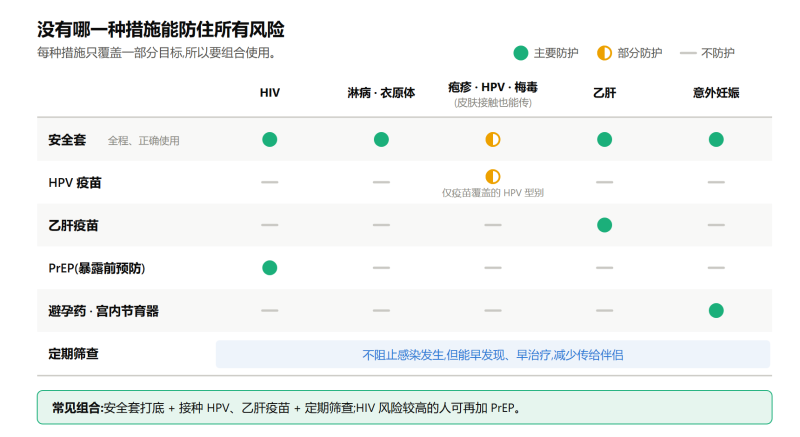Screen dimensions: 800x437
Task: Click the 全程、正确使用 note
Action: tap(143, 141)
